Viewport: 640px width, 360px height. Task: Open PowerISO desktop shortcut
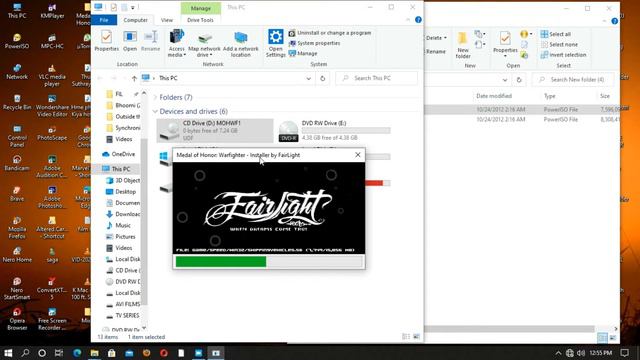(x=17, y=42)
